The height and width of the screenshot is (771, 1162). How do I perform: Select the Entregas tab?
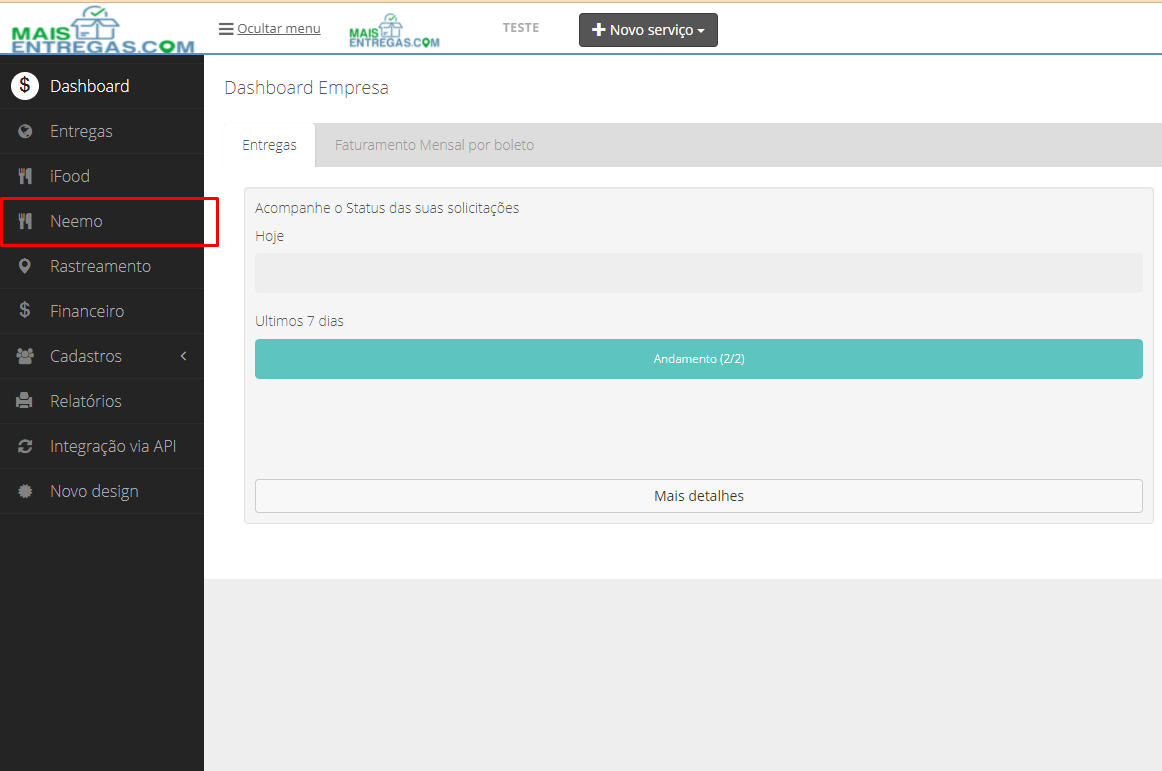click(269, 145)
